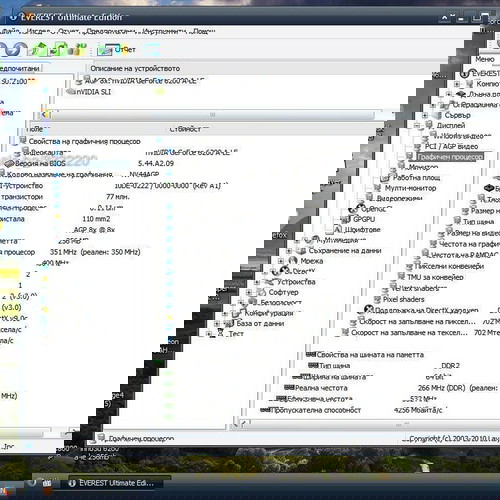Click the Софтуер icon in tree

pos(262,292)
